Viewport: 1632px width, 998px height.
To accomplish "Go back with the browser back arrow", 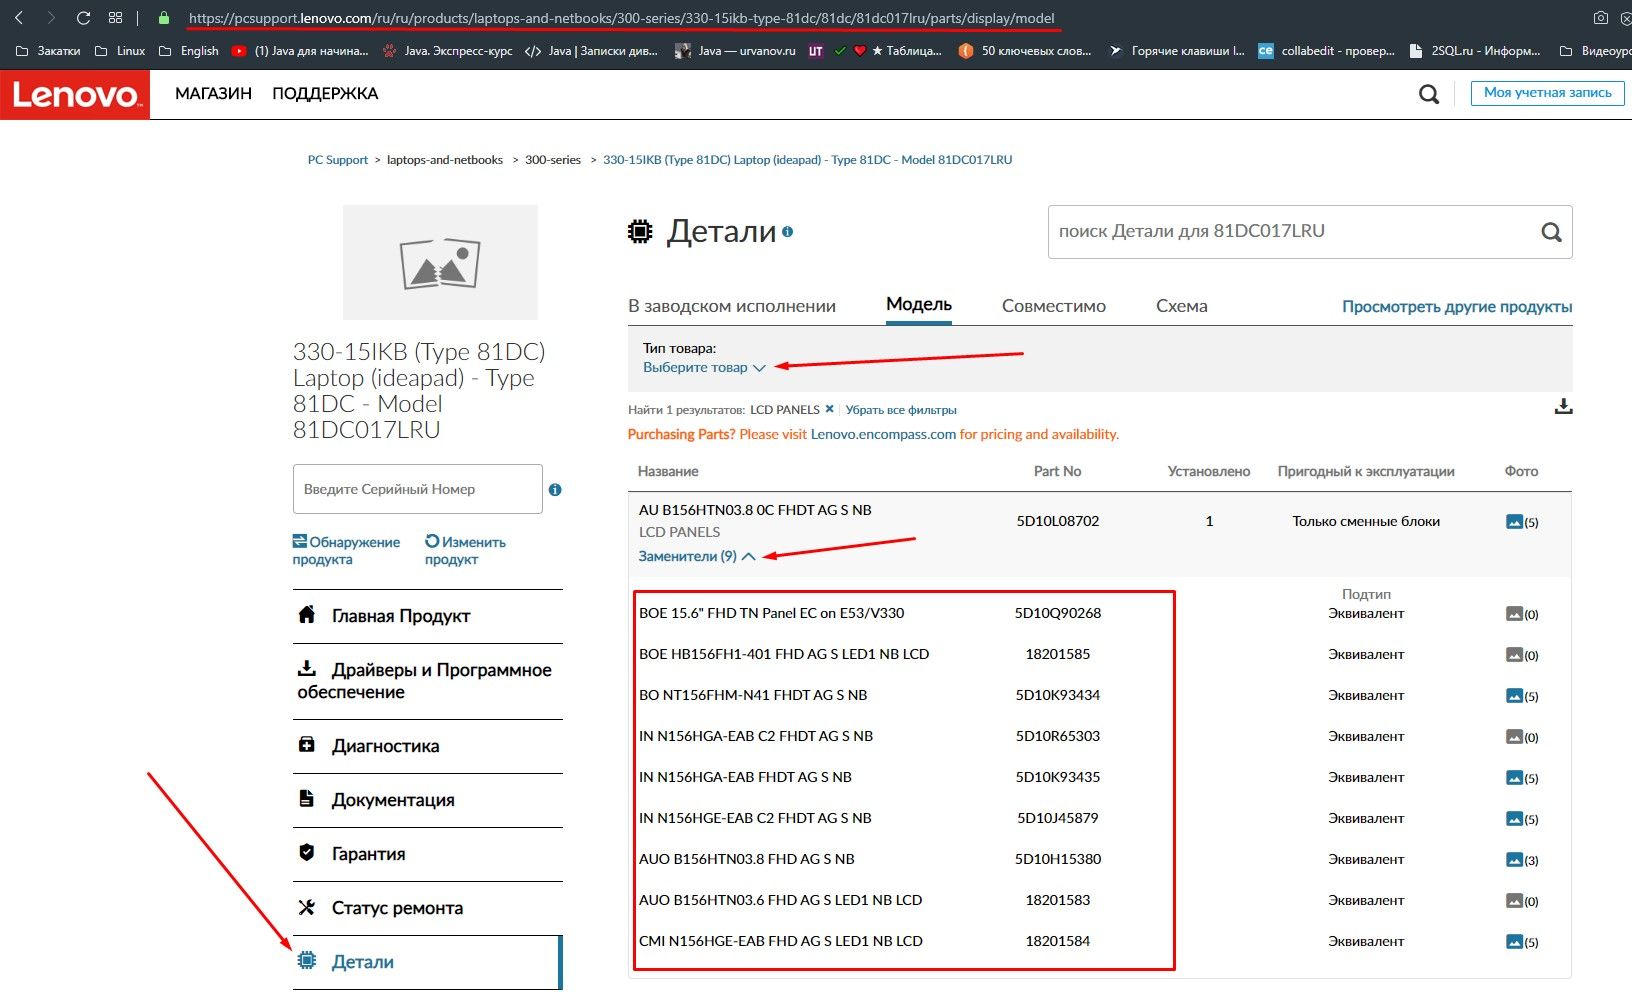I will [x=18, y=18].
